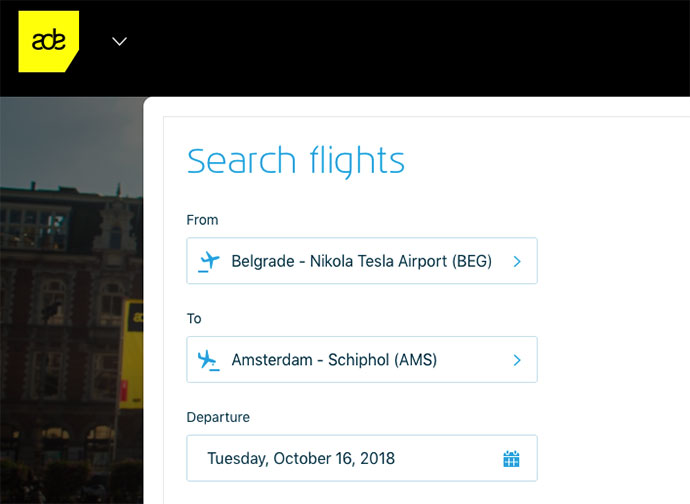Click the From label

tap(202, 220)
